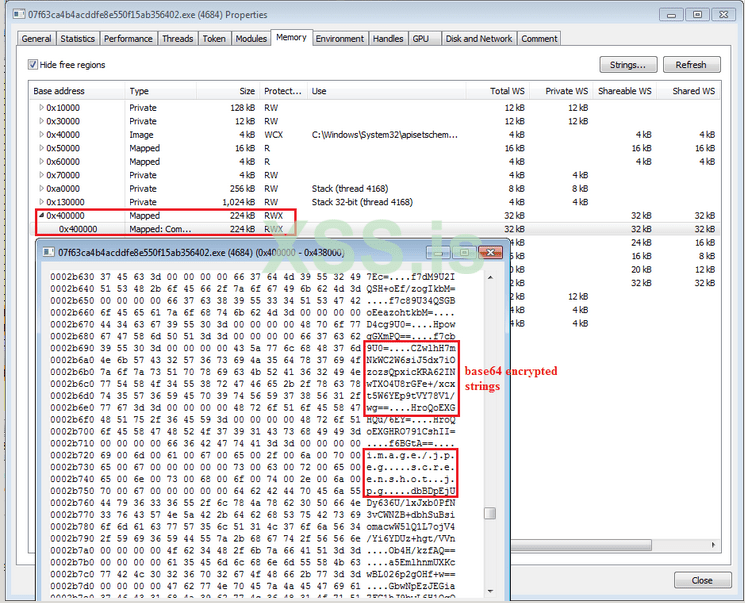745x603 pixels.
Task: Minimize the memory hex viewer window
Action: tap(438, 252)
